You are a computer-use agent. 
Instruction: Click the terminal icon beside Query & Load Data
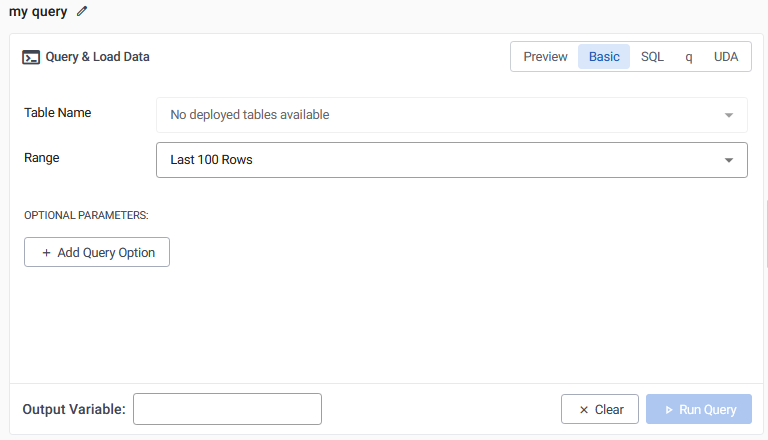coord(31,57)
